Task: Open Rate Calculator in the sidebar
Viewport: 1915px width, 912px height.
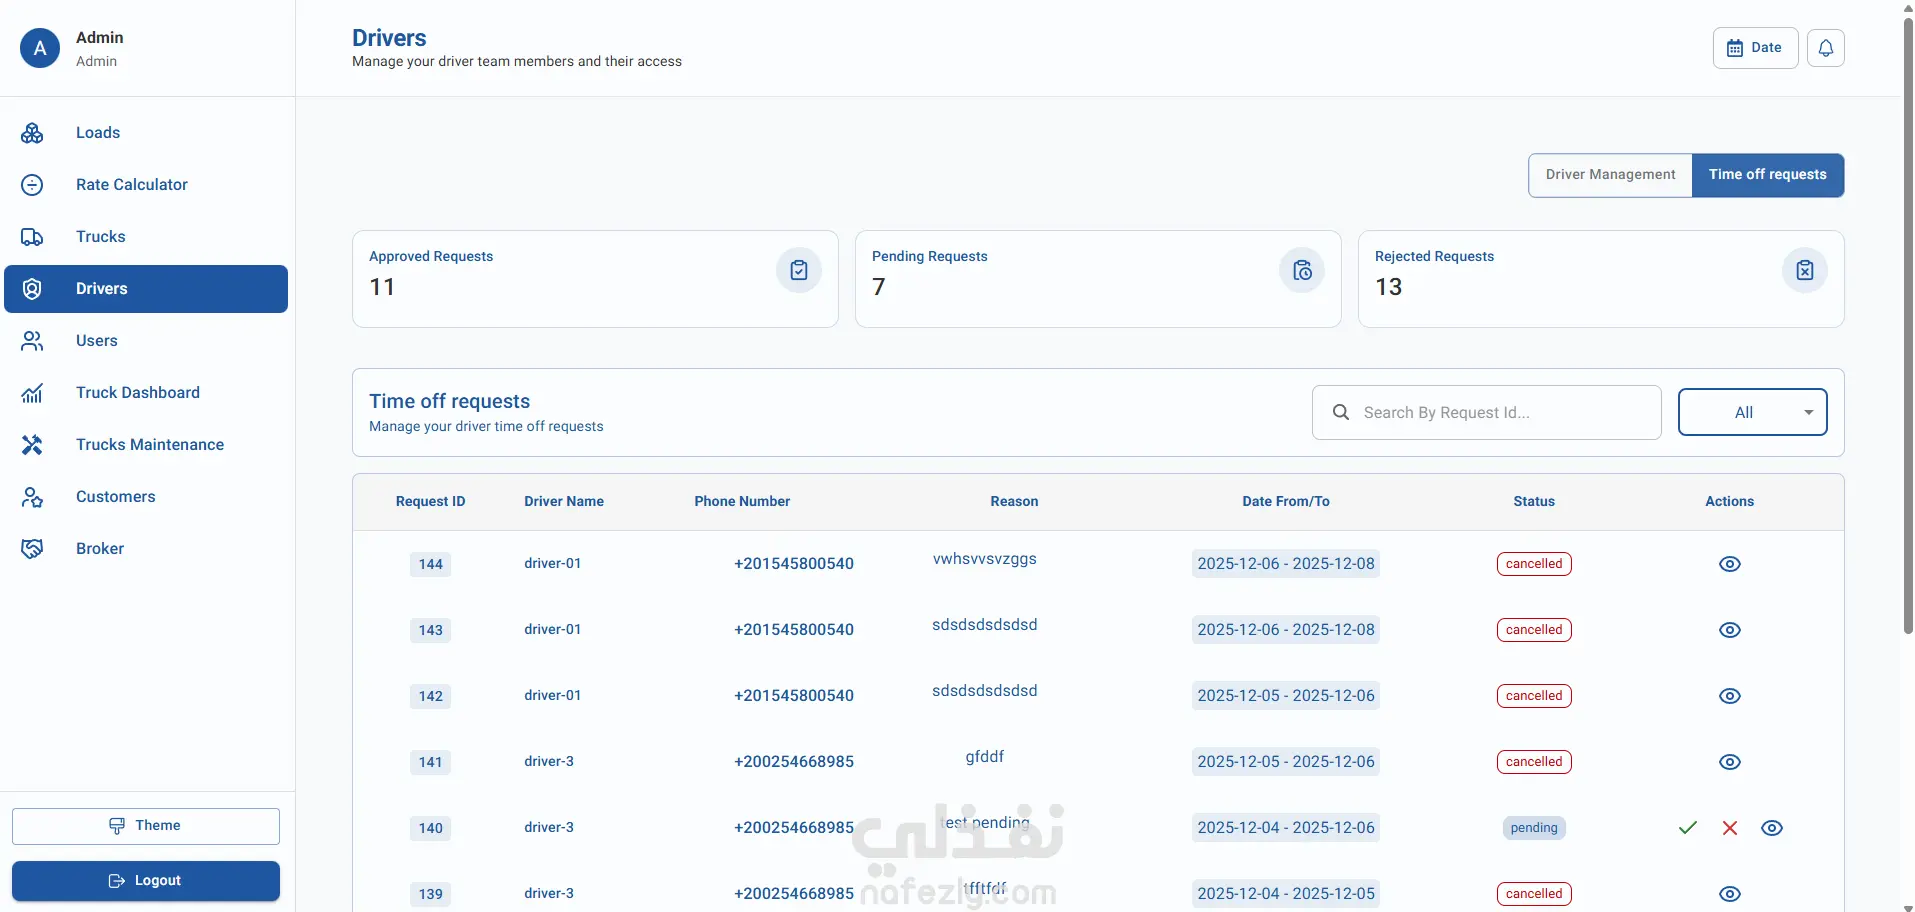Action: (146, 185)
